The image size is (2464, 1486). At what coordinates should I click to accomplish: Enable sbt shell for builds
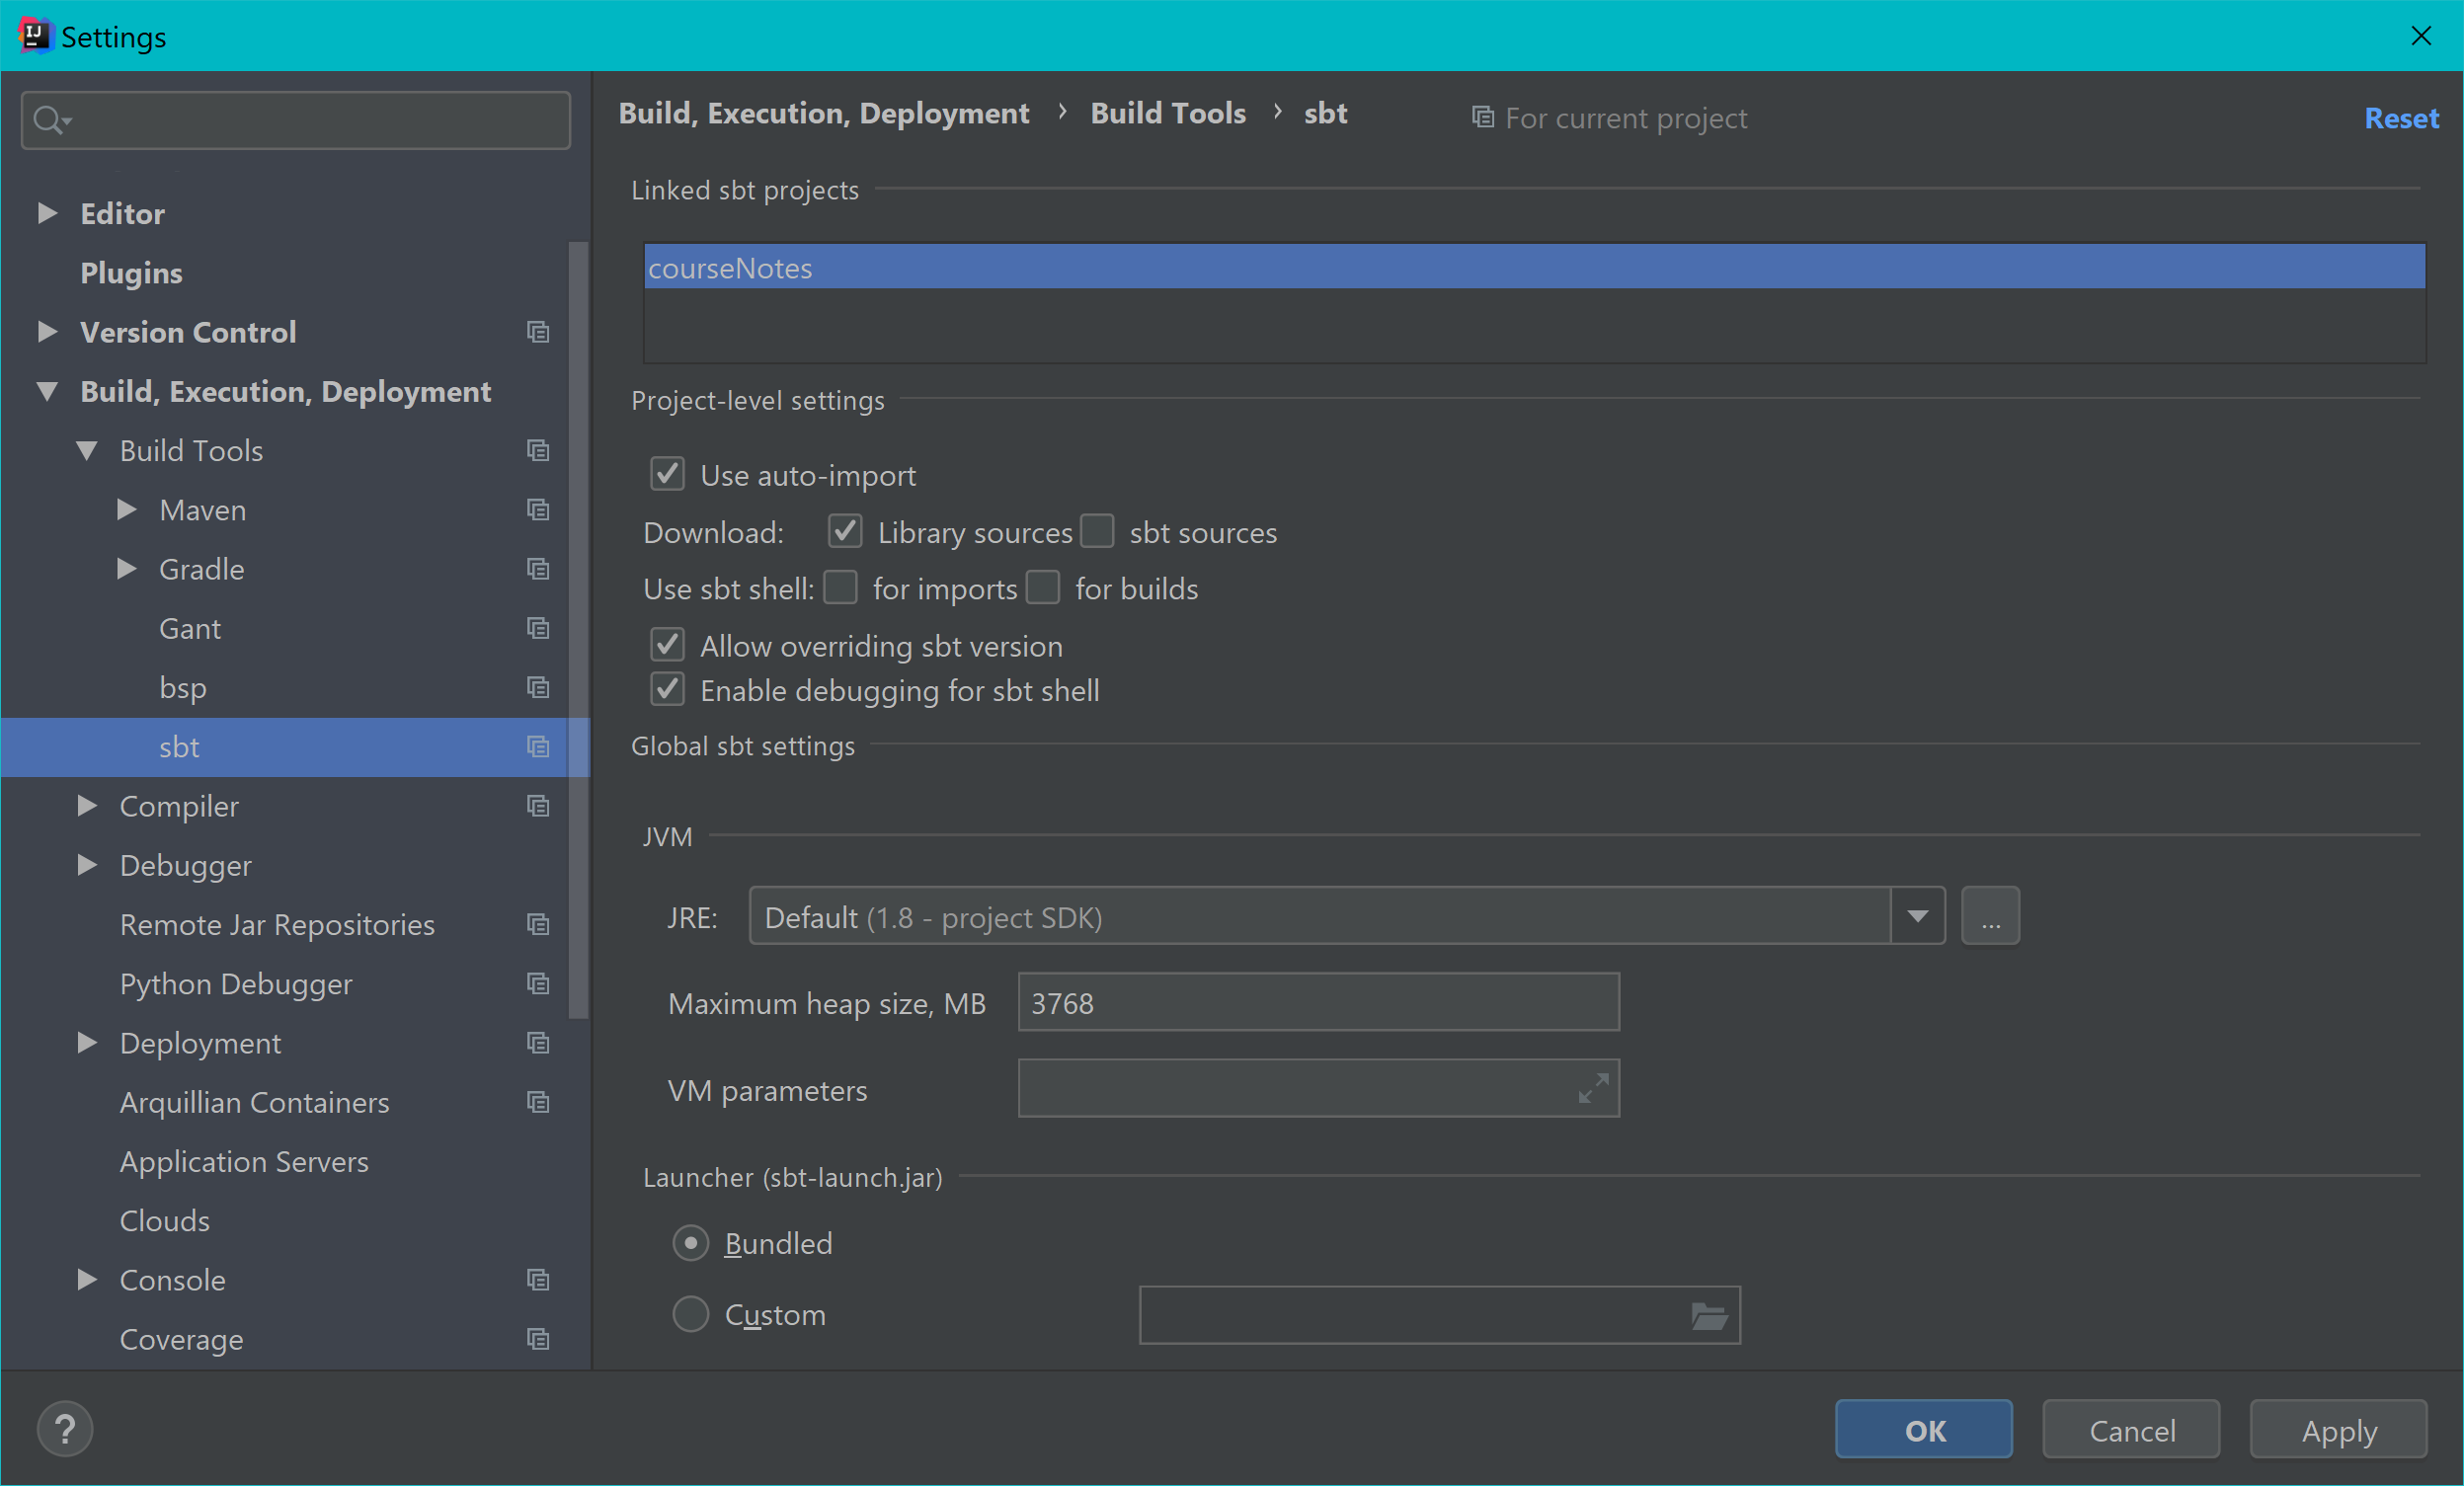coord(1043,588)
